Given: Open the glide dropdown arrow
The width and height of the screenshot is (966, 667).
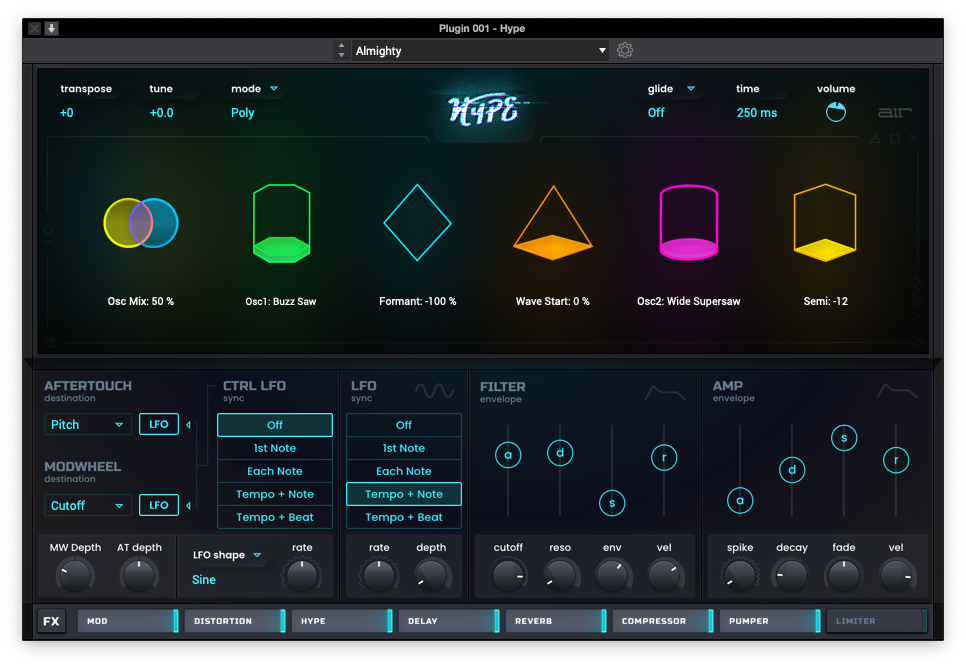Looking at the screenshot, I should click(691, 89).
